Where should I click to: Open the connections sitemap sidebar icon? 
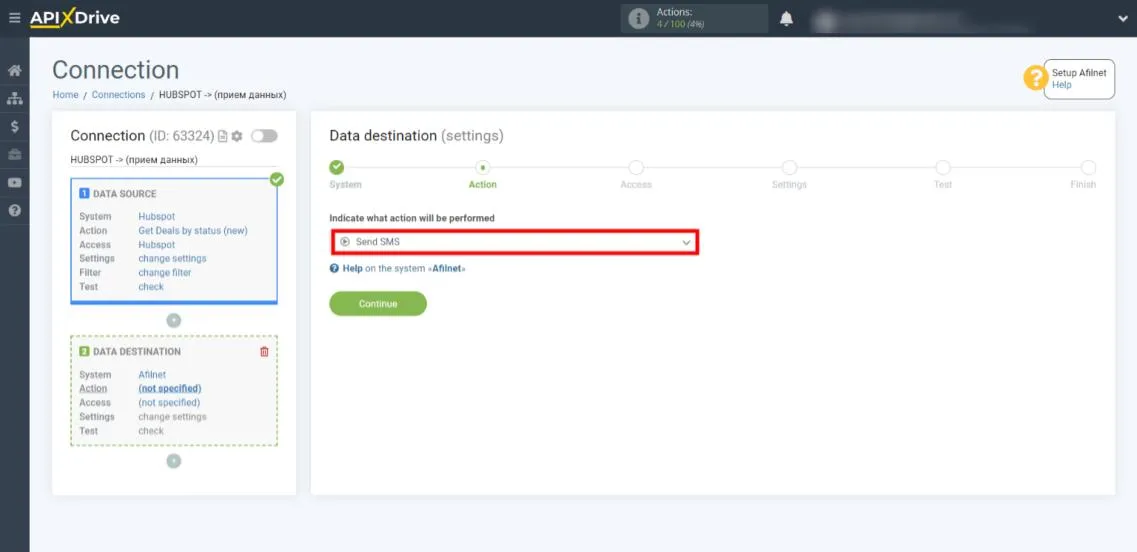[14, 99]
